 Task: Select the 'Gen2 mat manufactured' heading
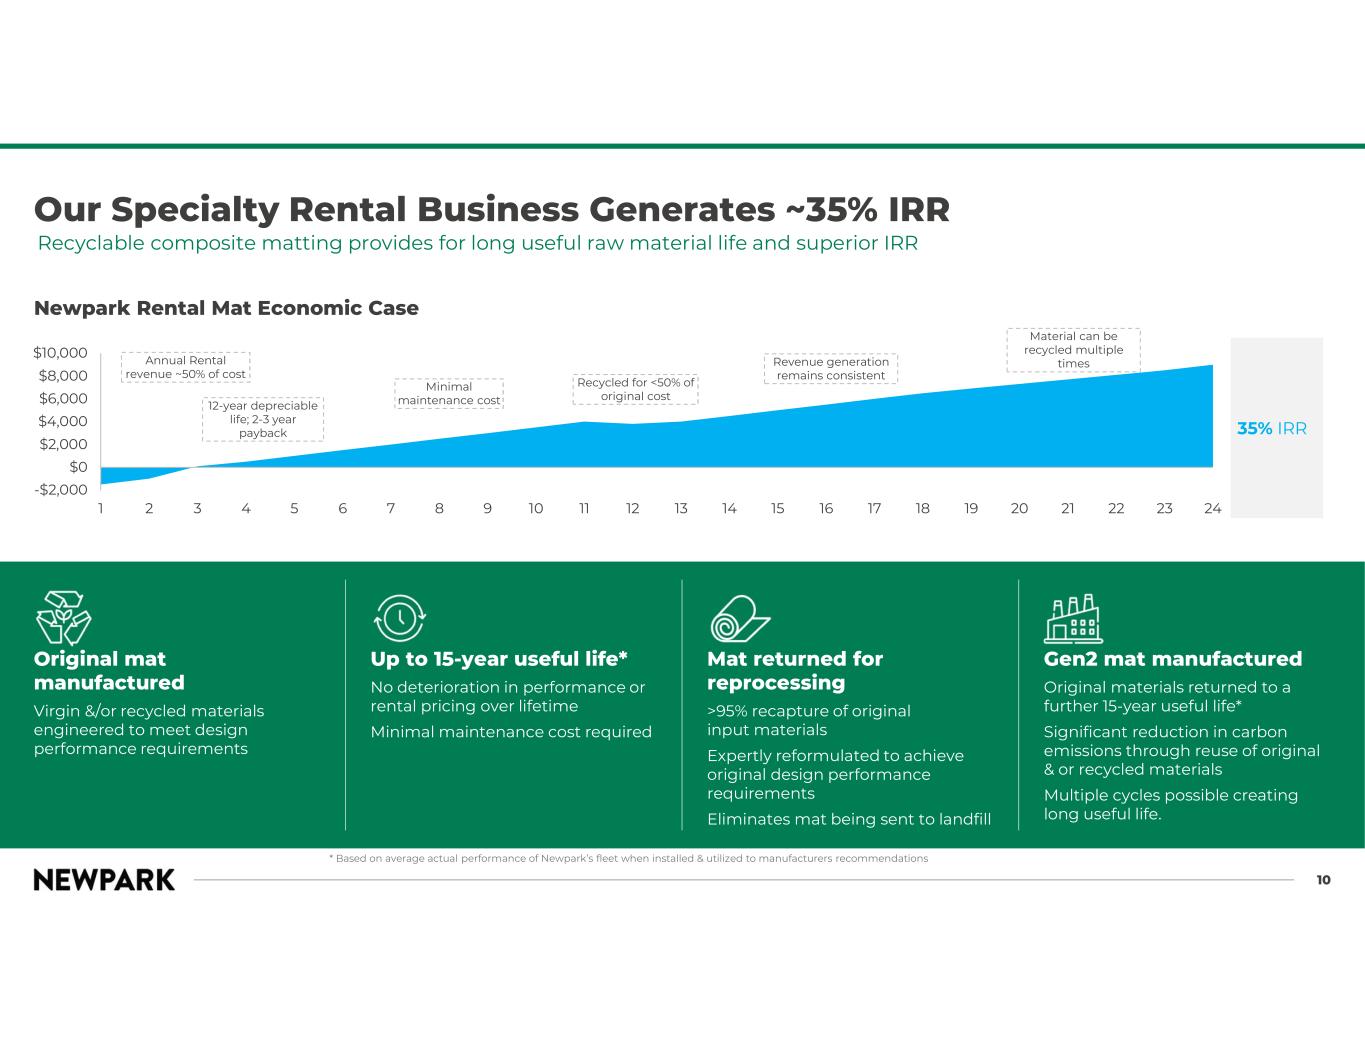1173,659
